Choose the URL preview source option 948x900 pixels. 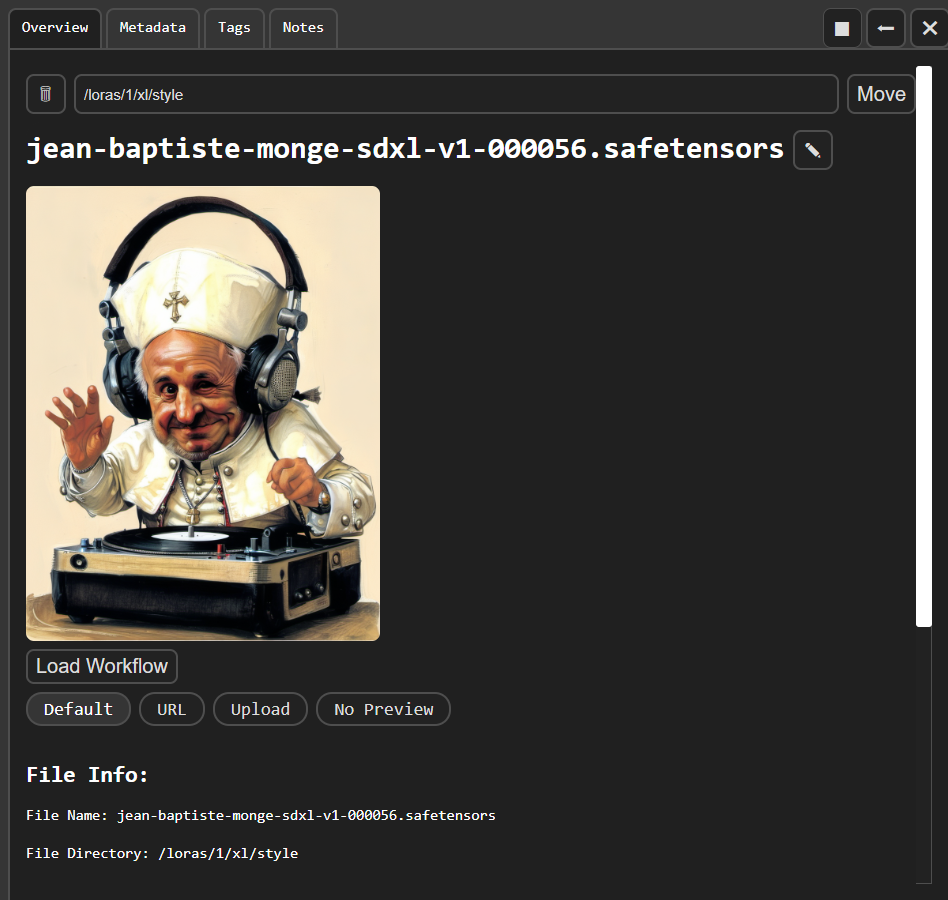(x=171, y=709)
